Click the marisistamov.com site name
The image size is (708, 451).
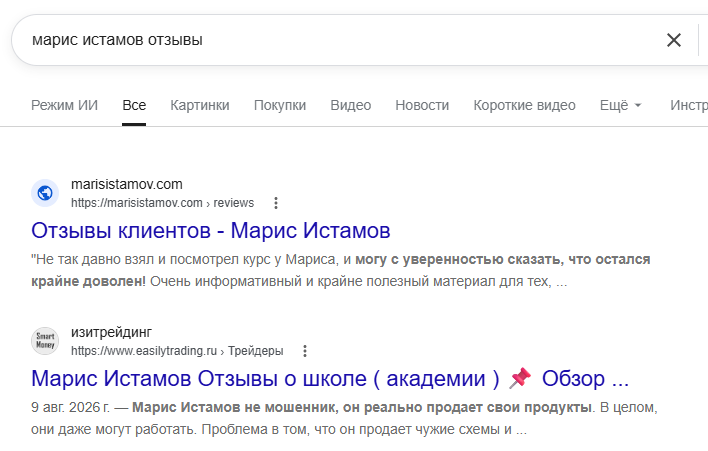[127, 184]
